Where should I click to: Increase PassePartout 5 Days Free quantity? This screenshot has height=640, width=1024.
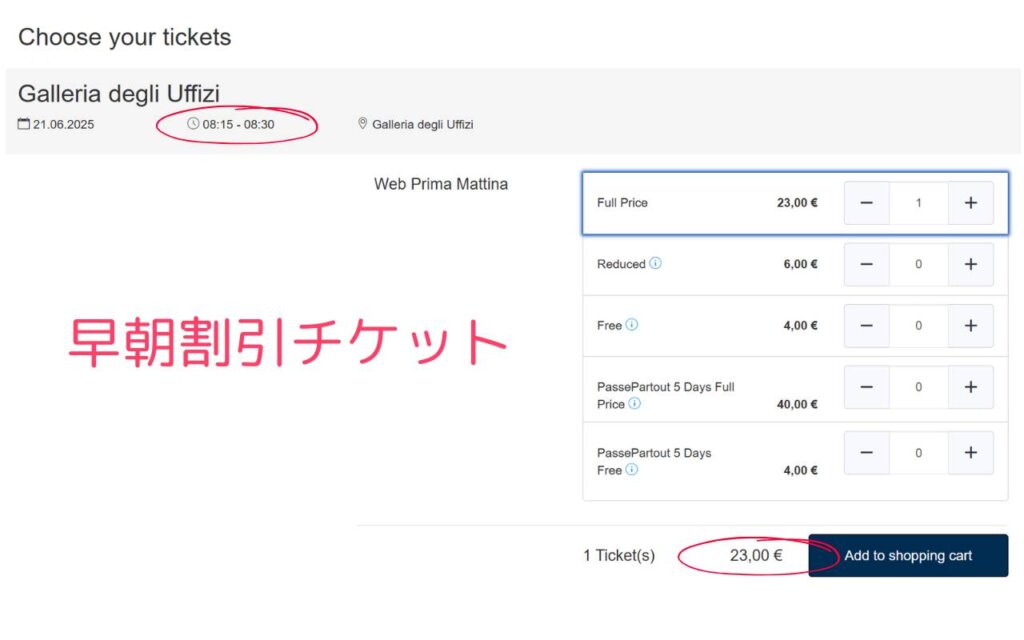pyautogui.click(x=970, y=453)
